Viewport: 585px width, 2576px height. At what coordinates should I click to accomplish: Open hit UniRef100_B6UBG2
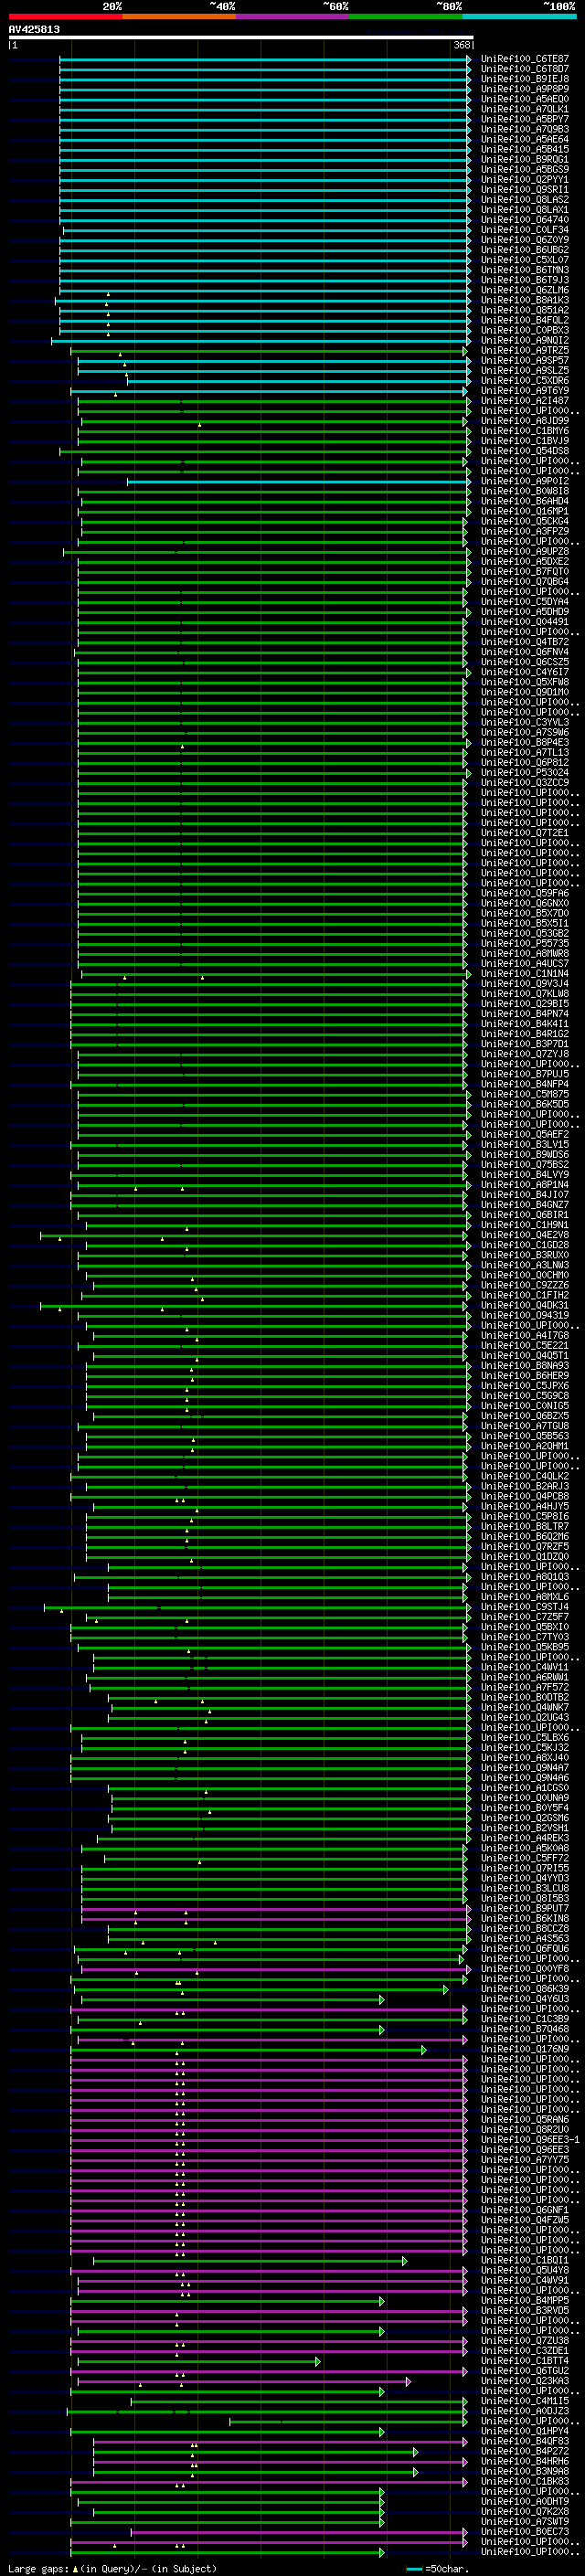[x=524, y=250]
